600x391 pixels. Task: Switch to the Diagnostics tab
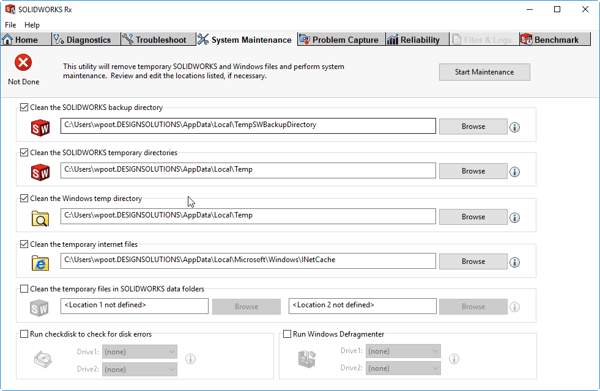pos(86,39)
